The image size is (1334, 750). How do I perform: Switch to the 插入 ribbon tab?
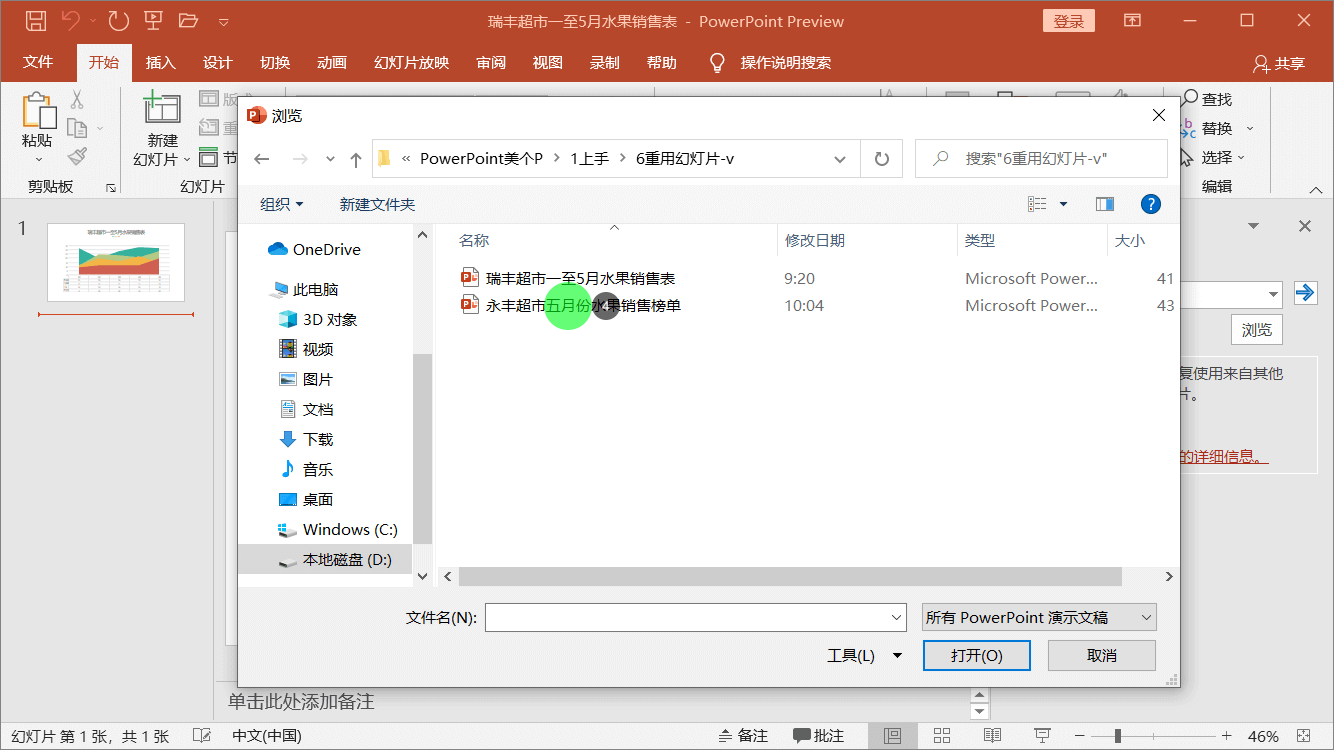point(160,62)
